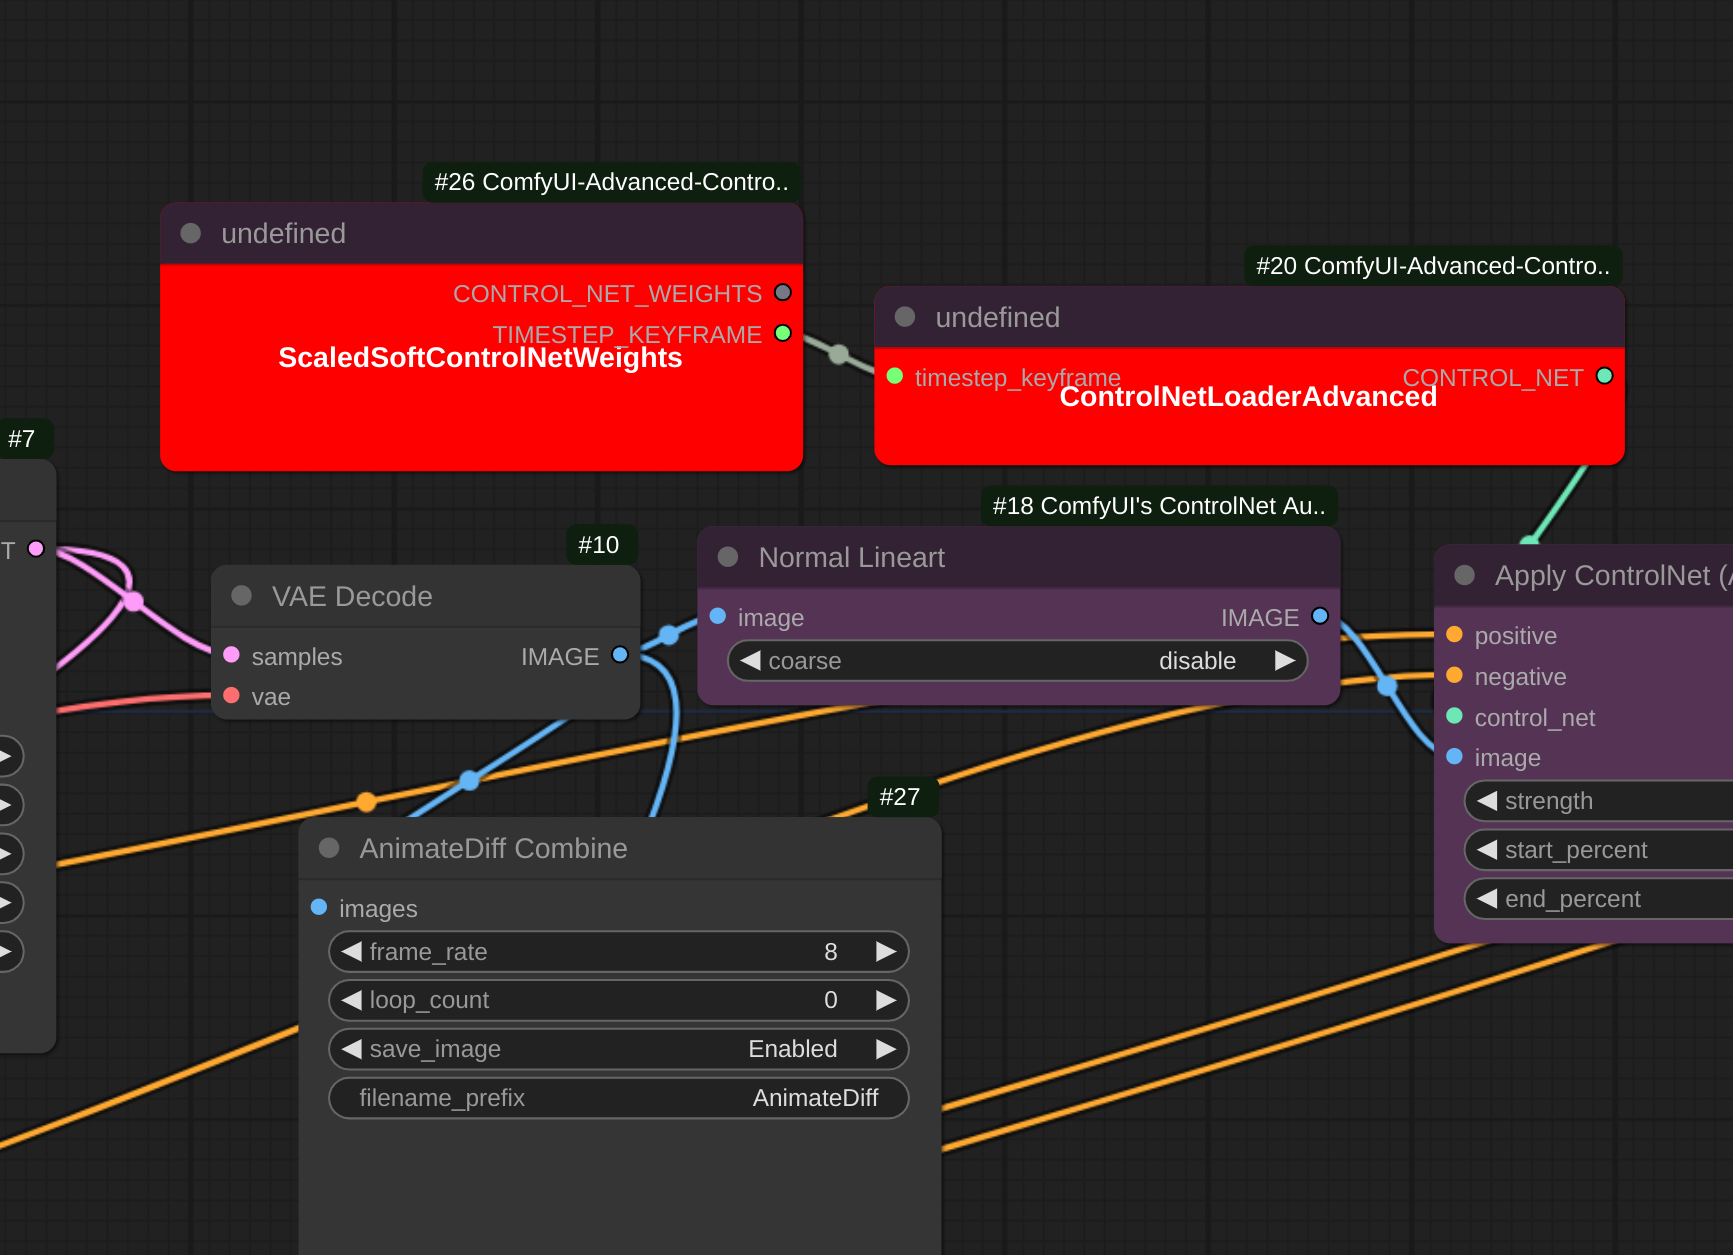Change the coarse option using its right arrow

pos(1285,660)
